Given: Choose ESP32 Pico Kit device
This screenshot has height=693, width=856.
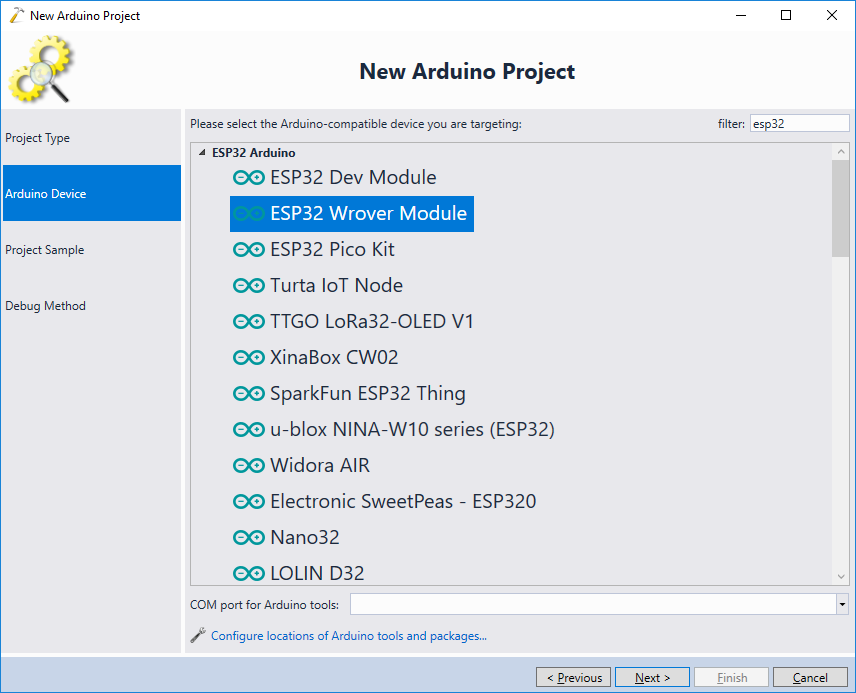Looking at the screenshot, I should (x=332, y=250).
